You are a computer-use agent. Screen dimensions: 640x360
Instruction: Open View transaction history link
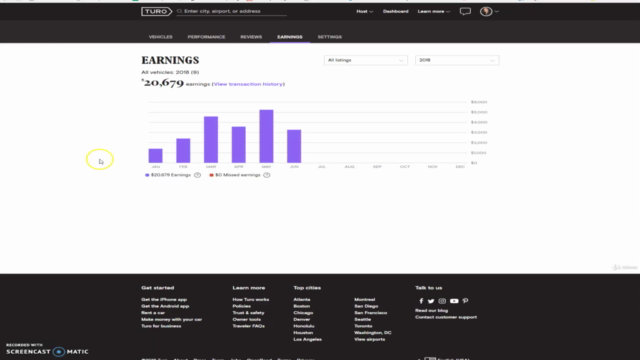point(248,84)
